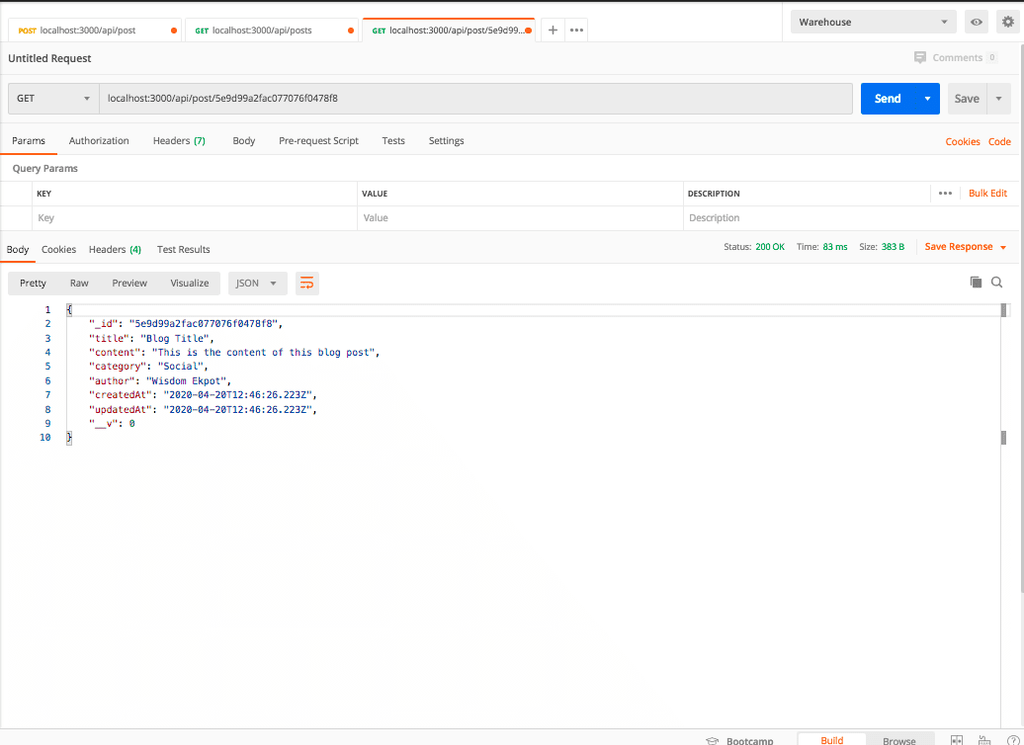Click the Bulk Edit link

pyautogui.click(x=987, y=193)
